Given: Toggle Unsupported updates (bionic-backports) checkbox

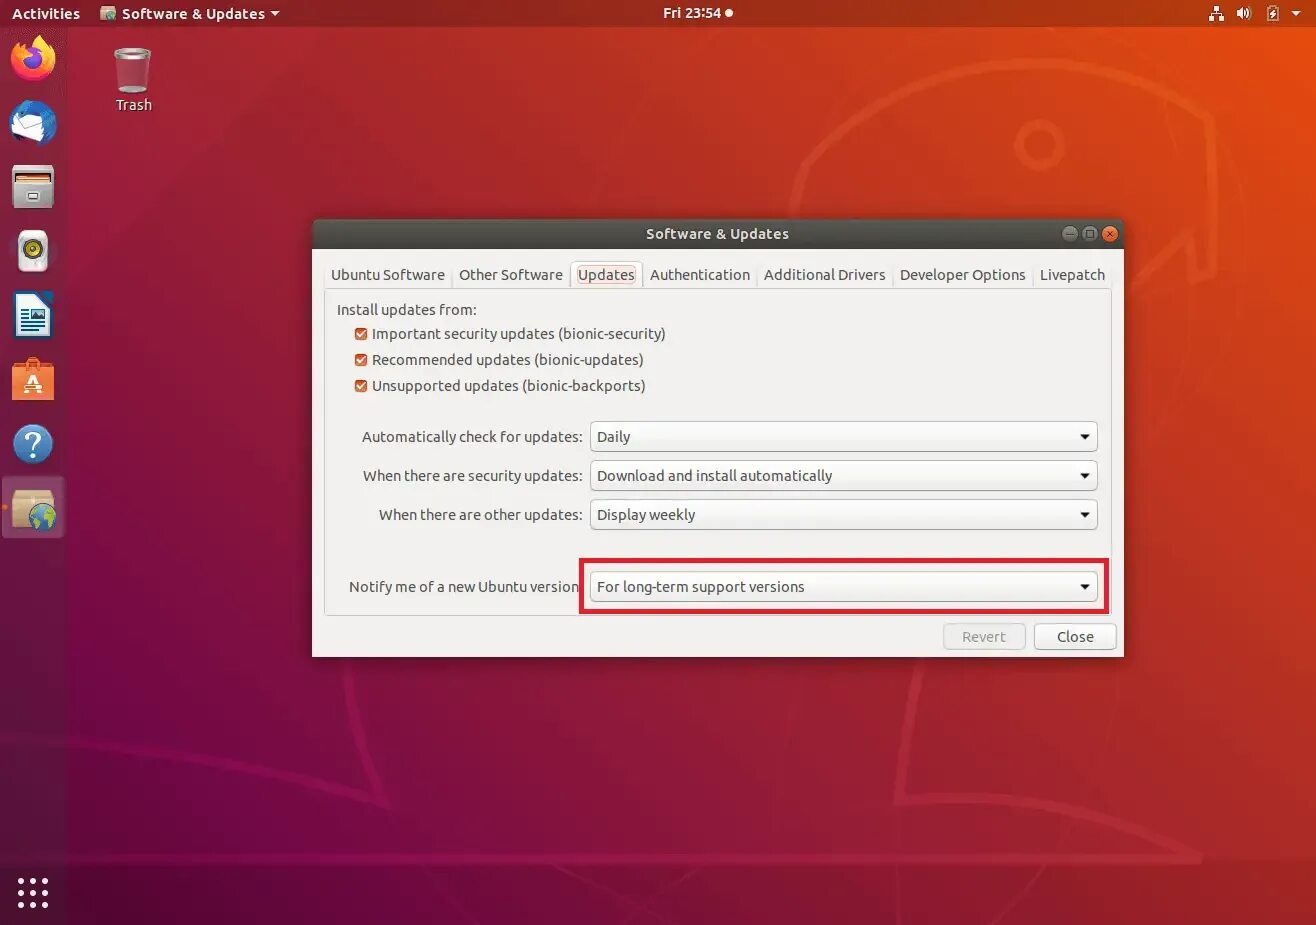Looking at the screenshot, I should coord(361,386).
